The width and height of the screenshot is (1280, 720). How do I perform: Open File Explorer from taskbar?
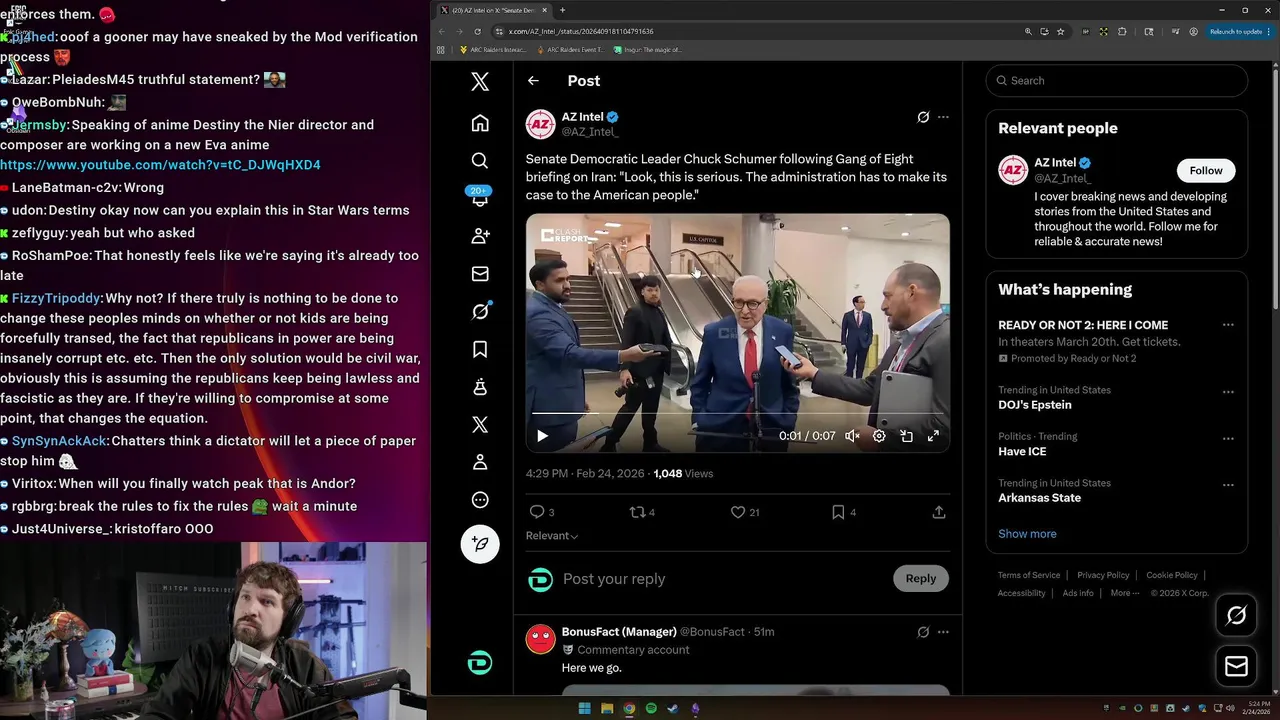(607, 709)
